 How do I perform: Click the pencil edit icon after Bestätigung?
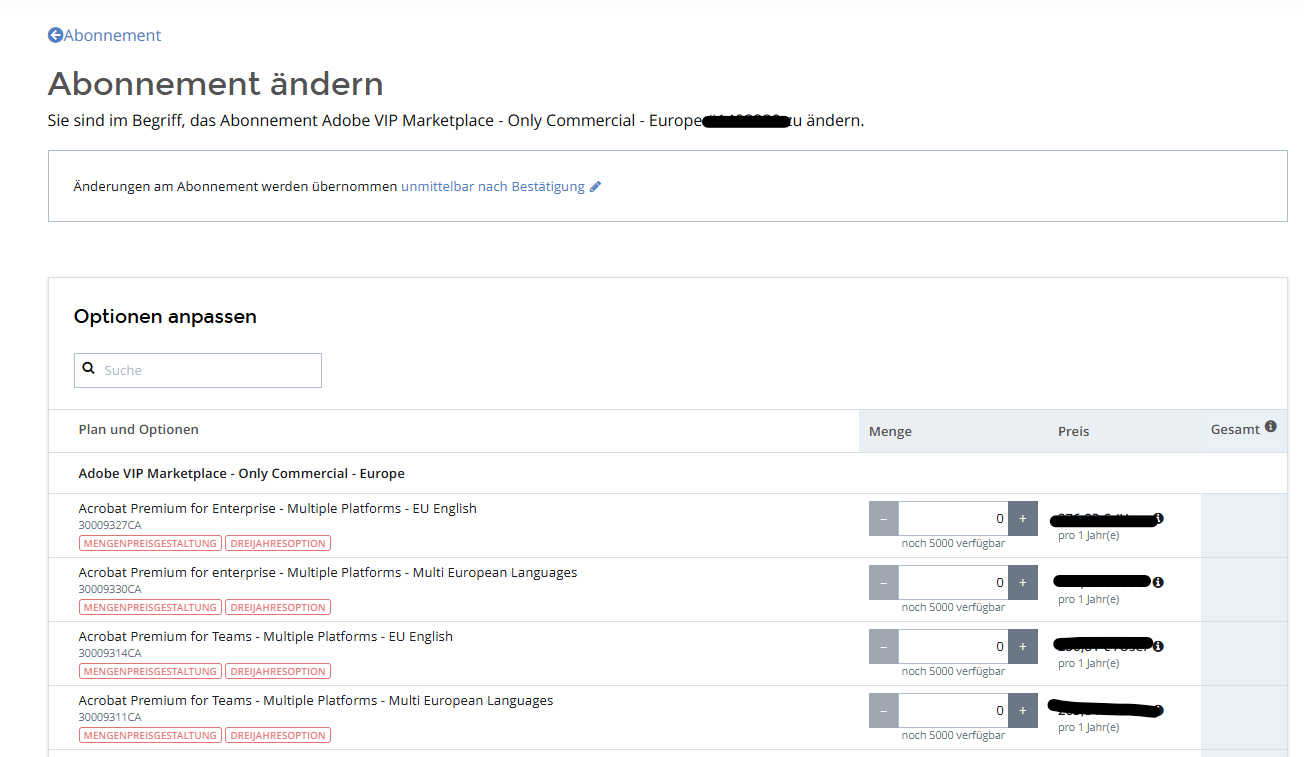(x=595, y=186)
